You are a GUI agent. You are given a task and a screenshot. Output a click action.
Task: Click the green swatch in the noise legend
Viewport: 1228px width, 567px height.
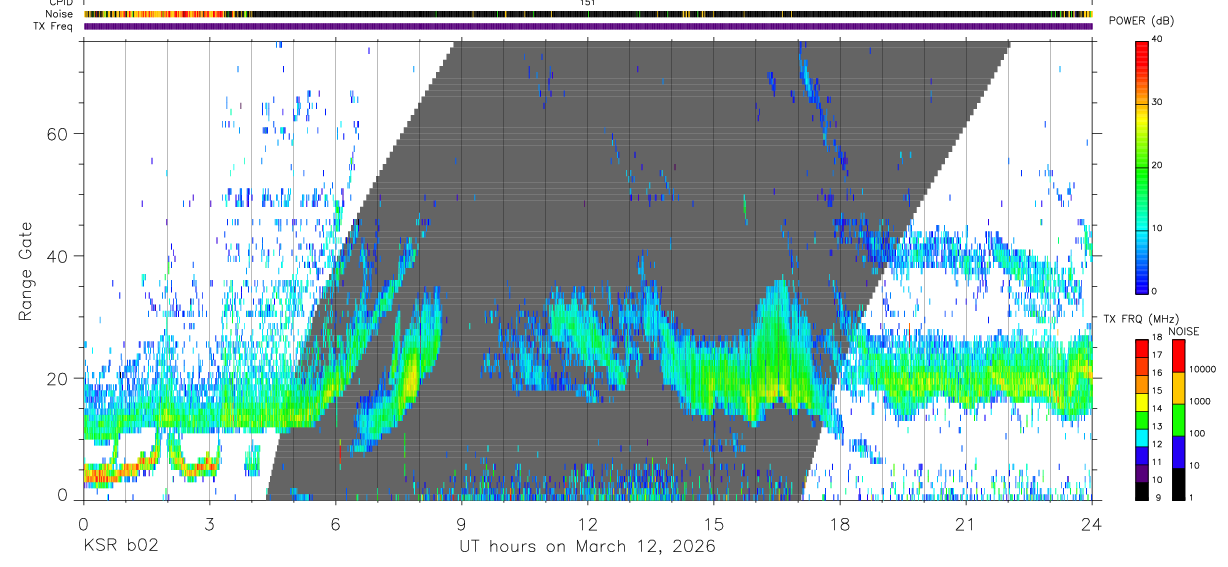[1178, 419]
